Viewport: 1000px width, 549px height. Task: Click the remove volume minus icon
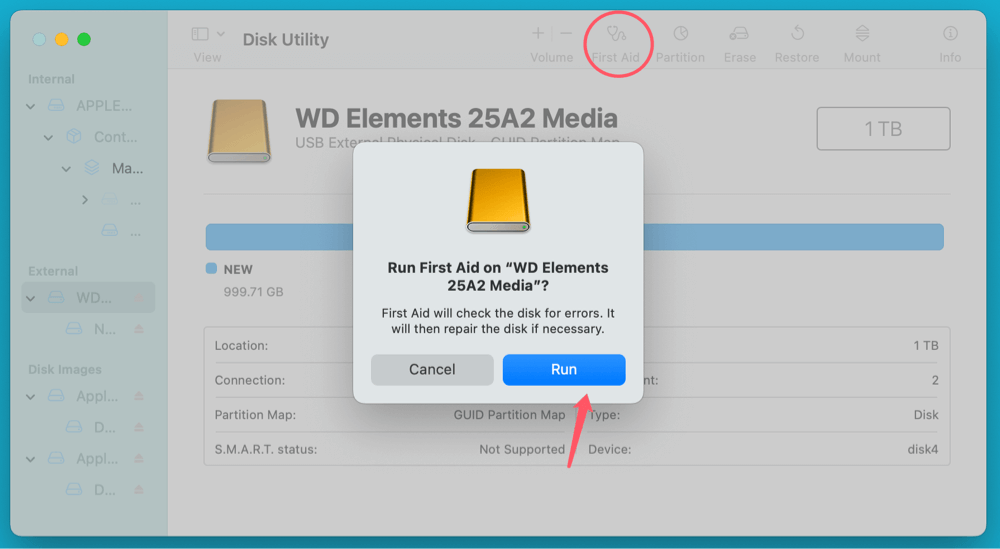[566, 34]
